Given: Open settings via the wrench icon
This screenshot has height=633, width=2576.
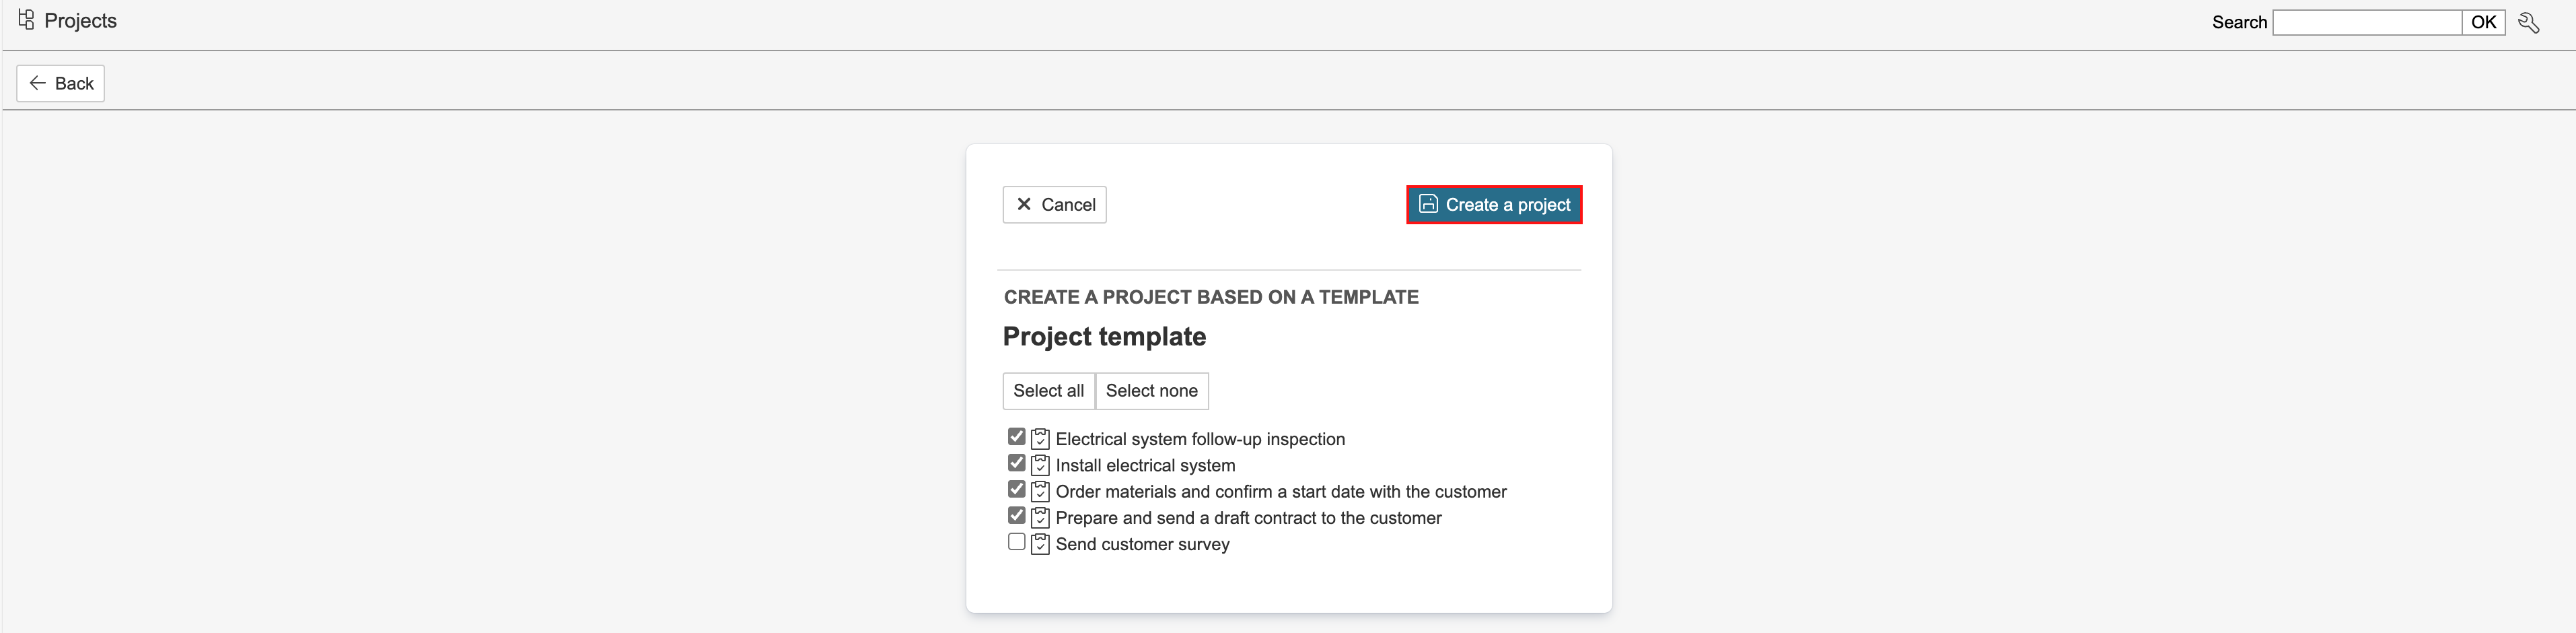Looking at the screenshot, I should (2528, 23).
